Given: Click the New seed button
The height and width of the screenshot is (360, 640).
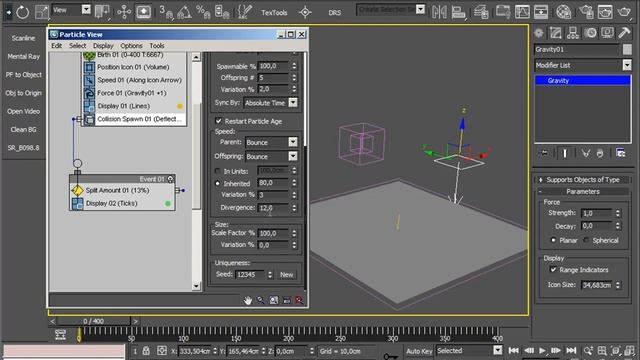Looking at the screenshot, I should (x=287, y=275).
